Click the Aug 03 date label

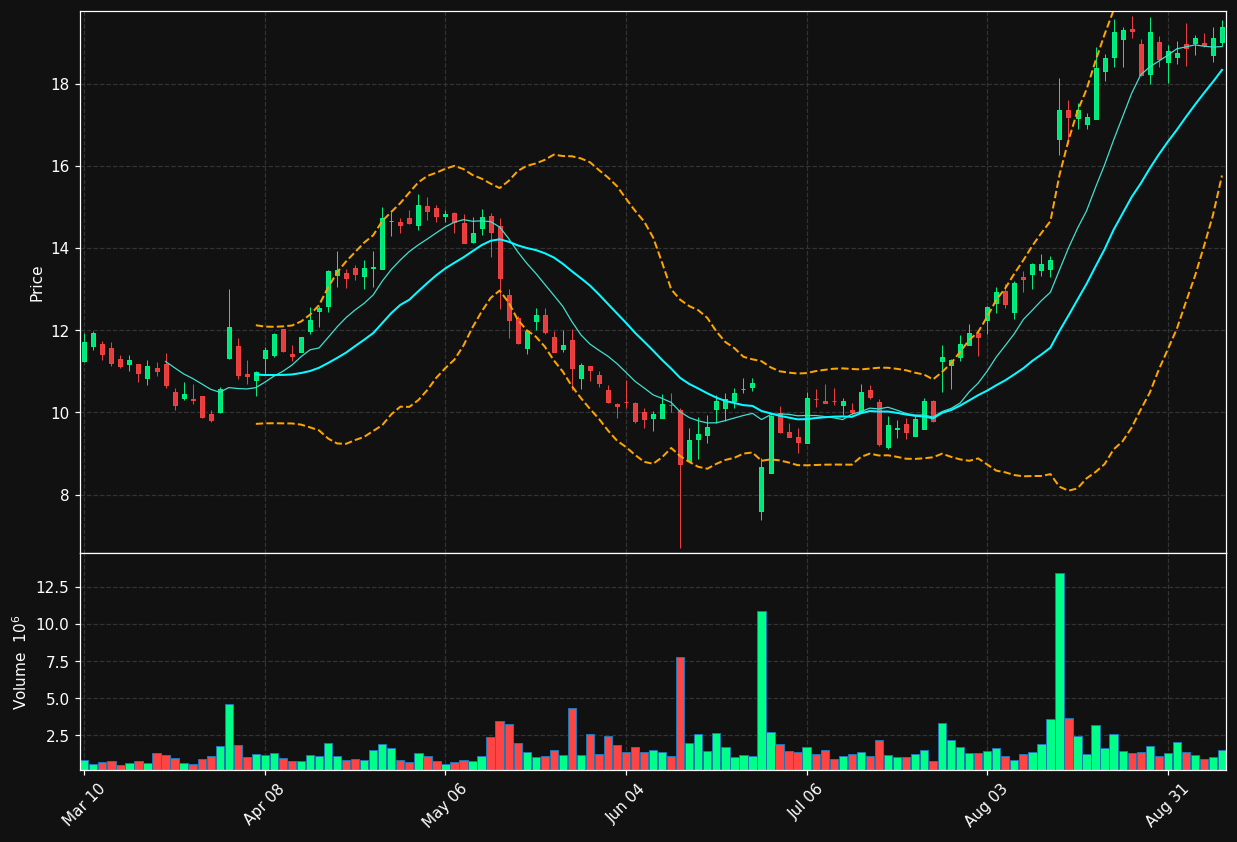pyautogui.click(x=987, y=805)
